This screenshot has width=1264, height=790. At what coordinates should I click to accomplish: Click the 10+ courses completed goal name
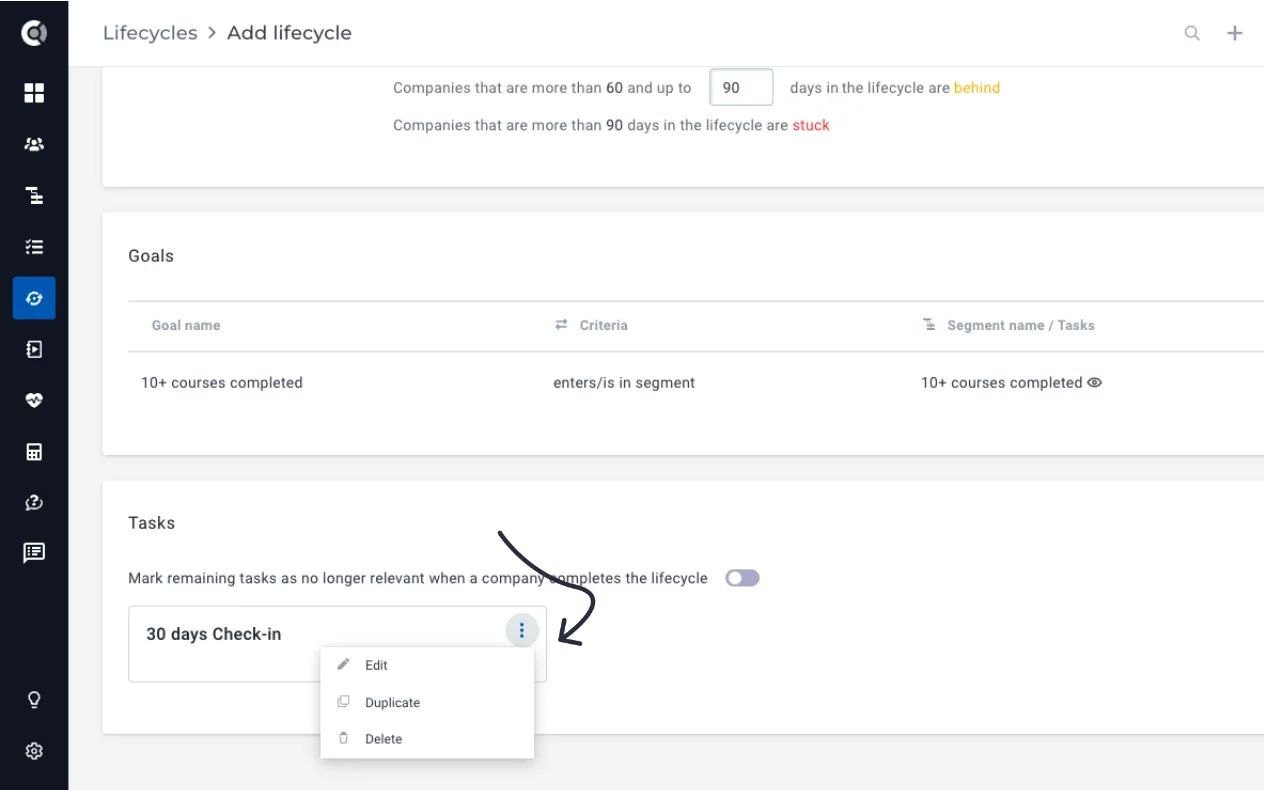tap(222, 382)
